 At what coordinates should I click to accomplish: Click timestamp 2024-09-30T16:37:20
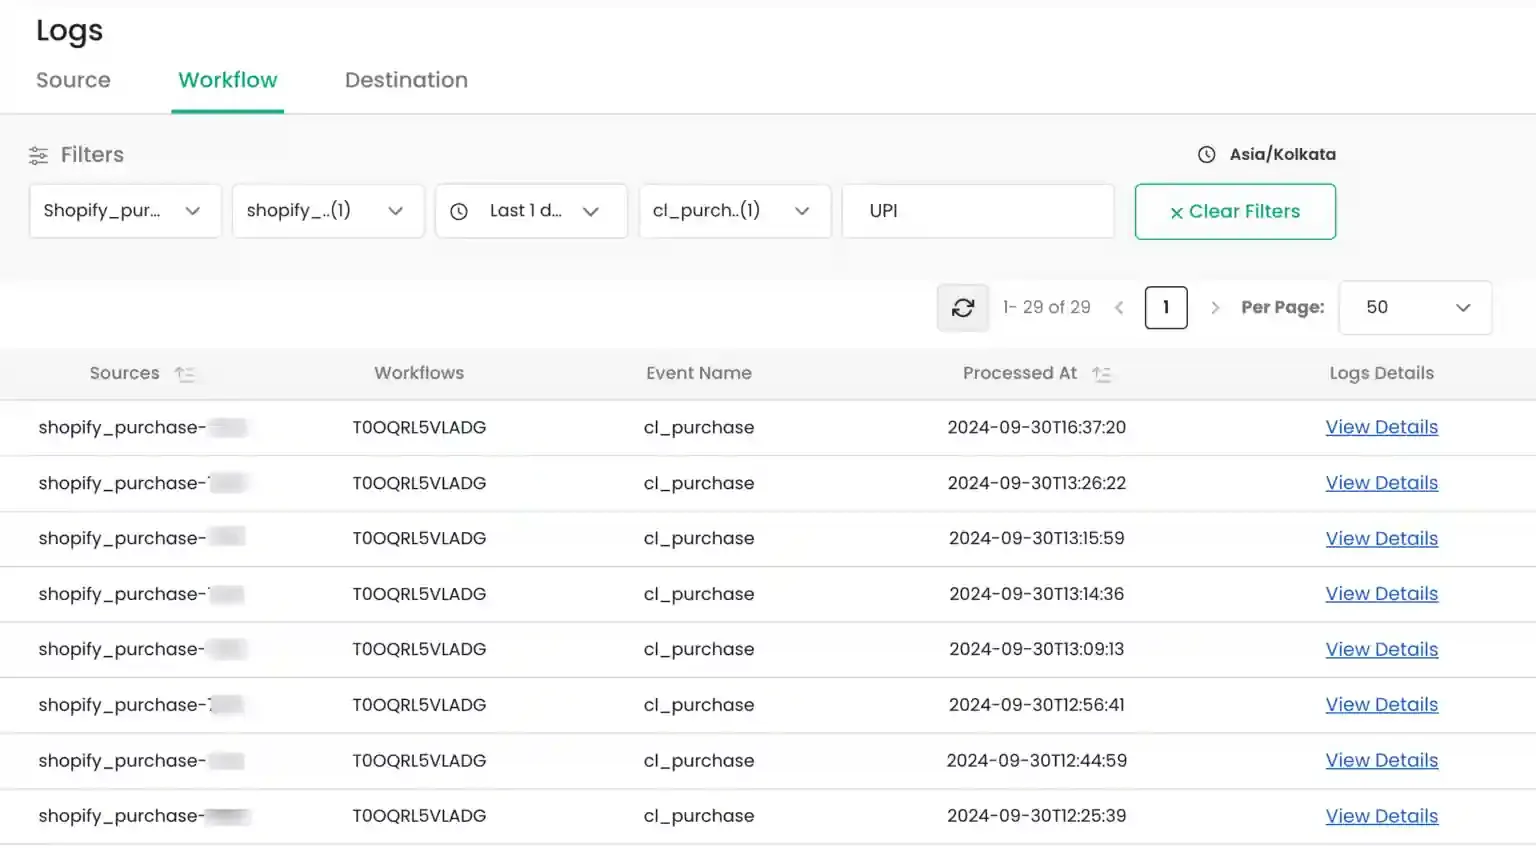pyautogui.click(x=1036, y=428)
